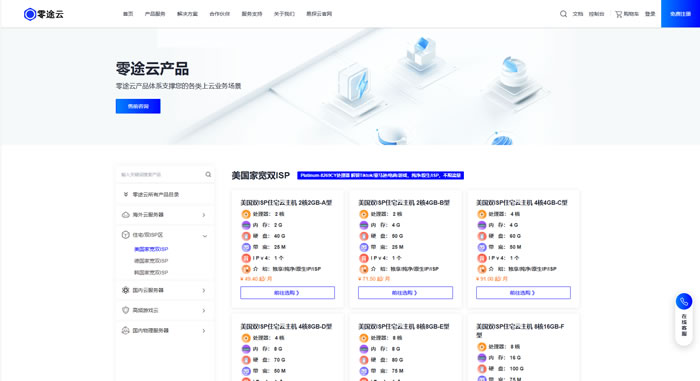Expand the 高防游戏云 chevron
This screenshot has height=381, width=700.
pyautogui.click(x=204, y=310)
